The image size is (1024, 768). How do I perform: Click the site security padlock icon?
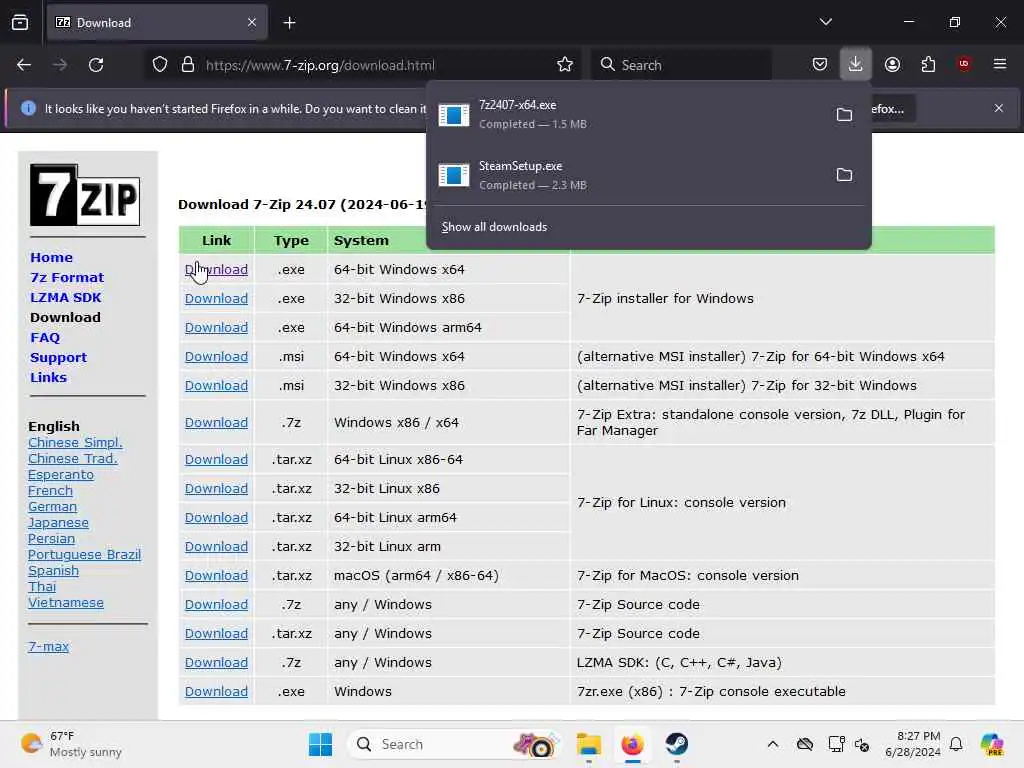pyautogui.click(x=188, y=65)
